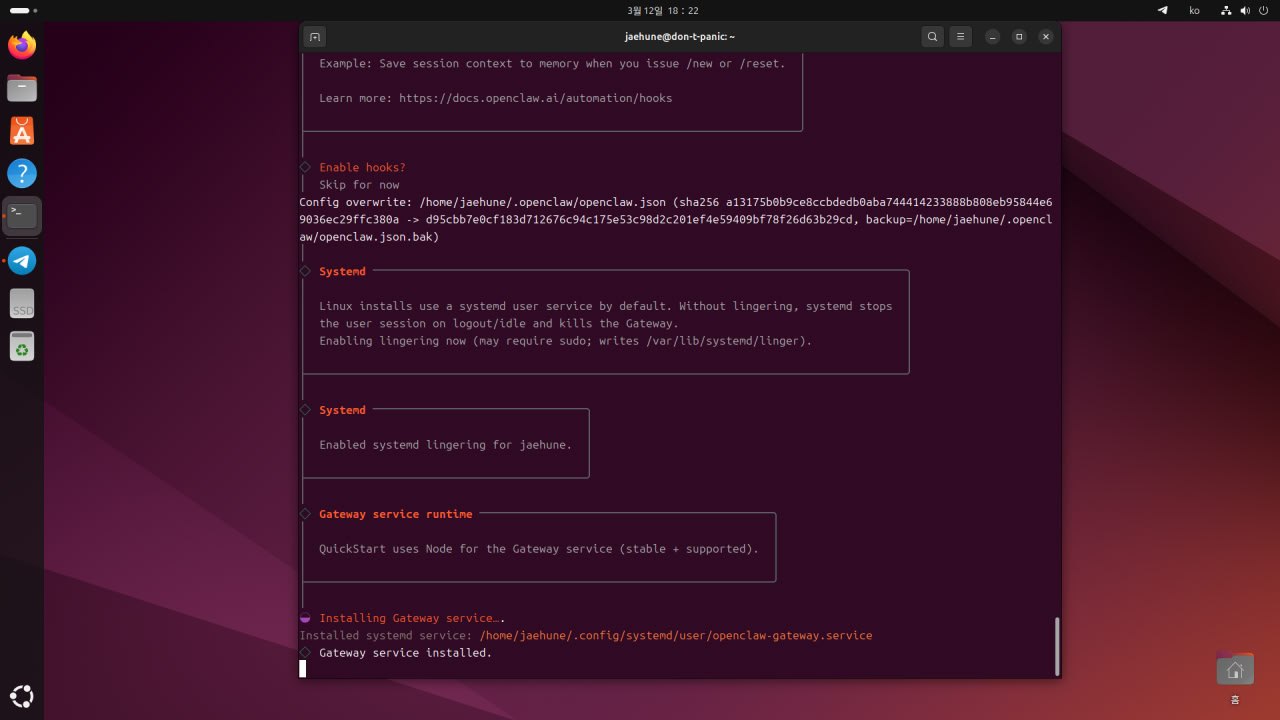
Task: Open Firefox from the dock
Action: click(22, 45)
